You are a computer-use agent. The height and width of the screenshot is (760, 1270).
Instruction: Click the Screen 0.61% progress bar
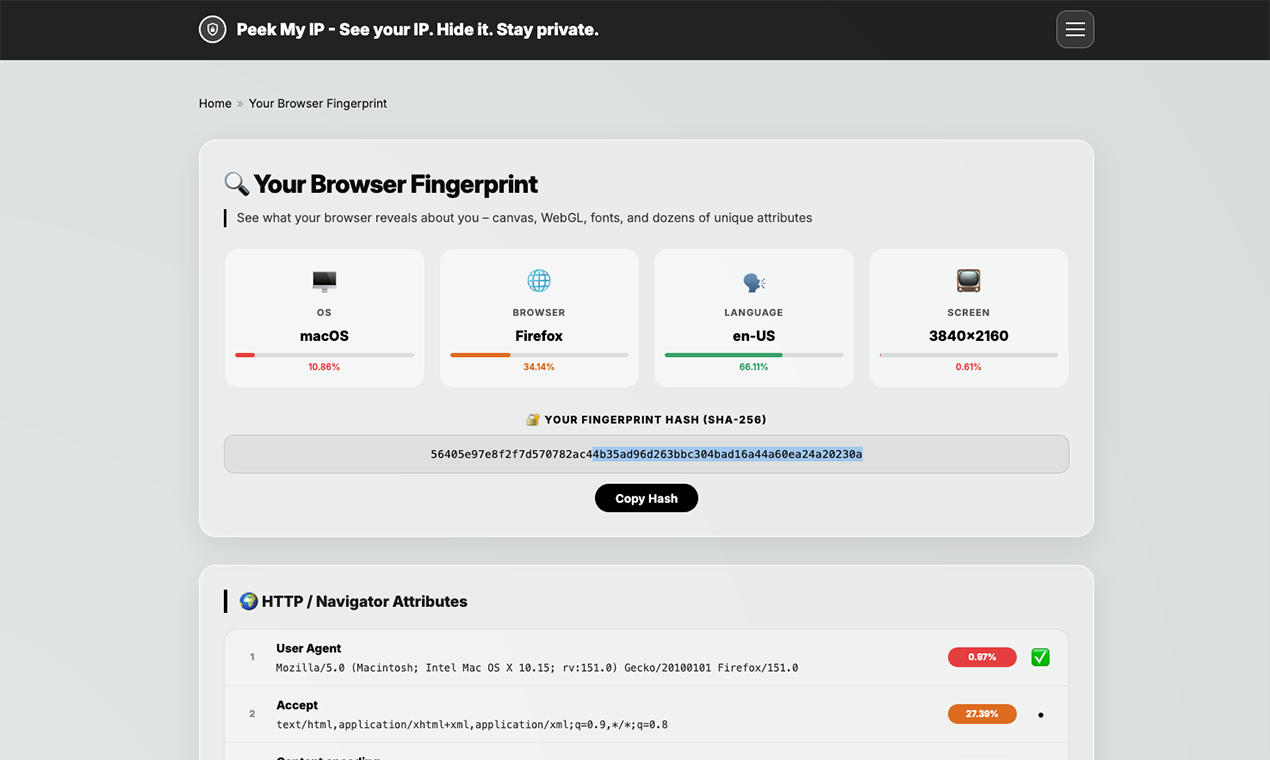[969, 355]
